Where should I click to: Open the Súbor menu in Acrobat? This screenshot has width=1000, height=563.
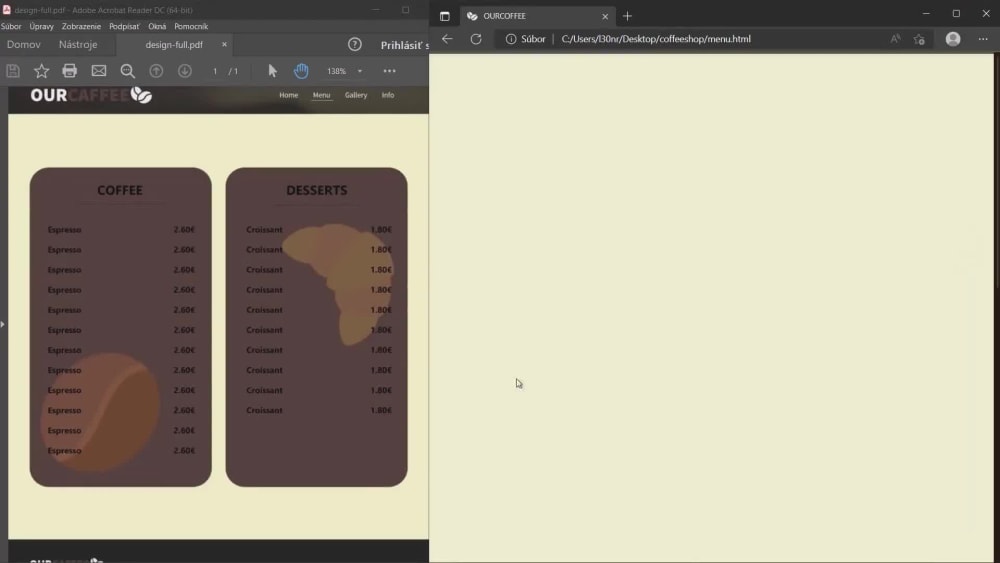pos(11,26)
